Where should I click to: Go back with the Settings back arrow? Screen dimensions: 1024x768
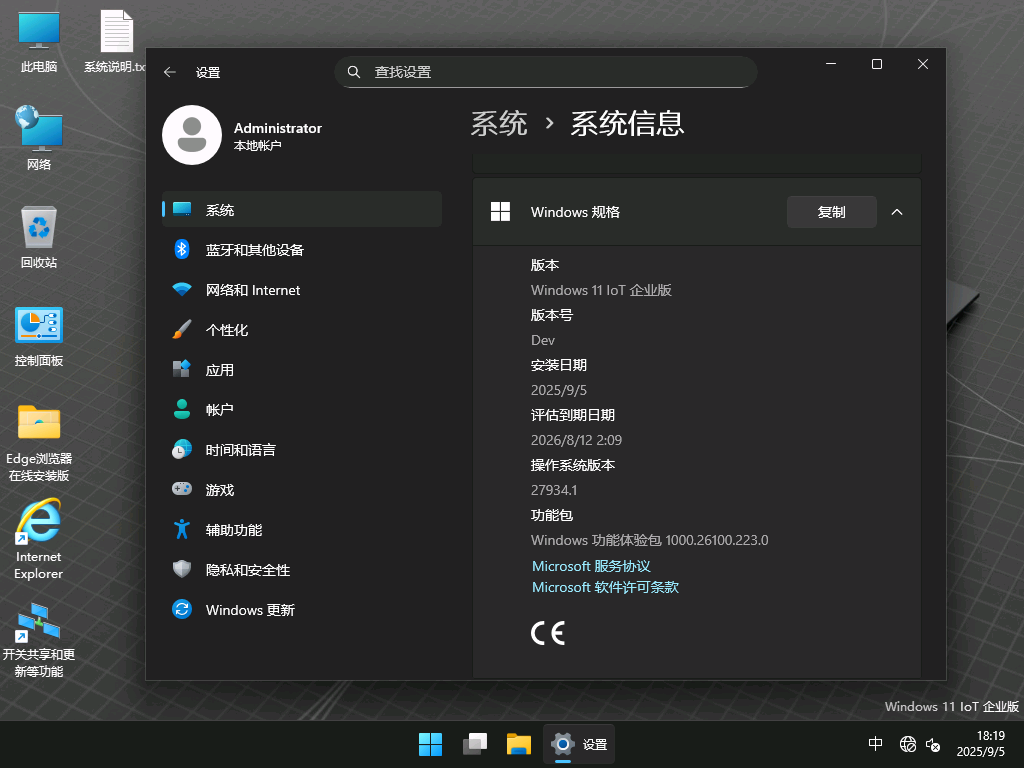coord(170,72)
